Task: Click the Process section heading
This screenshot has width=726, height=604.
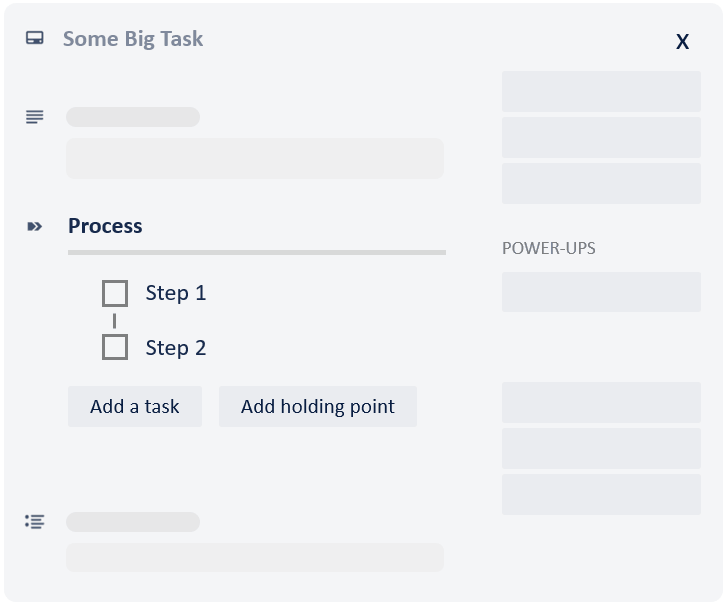Action: click(x=105, y=226)
